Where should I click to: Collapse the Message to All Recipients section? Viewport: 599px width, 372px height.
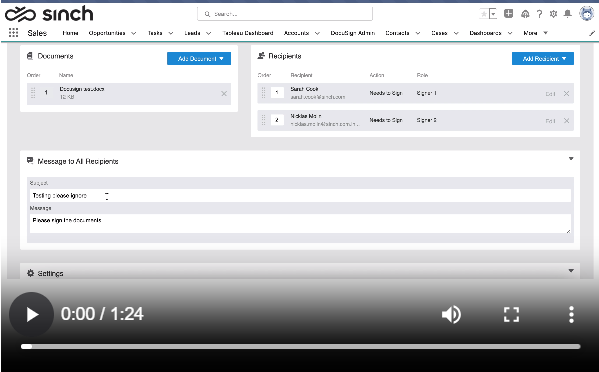[571, 159]
